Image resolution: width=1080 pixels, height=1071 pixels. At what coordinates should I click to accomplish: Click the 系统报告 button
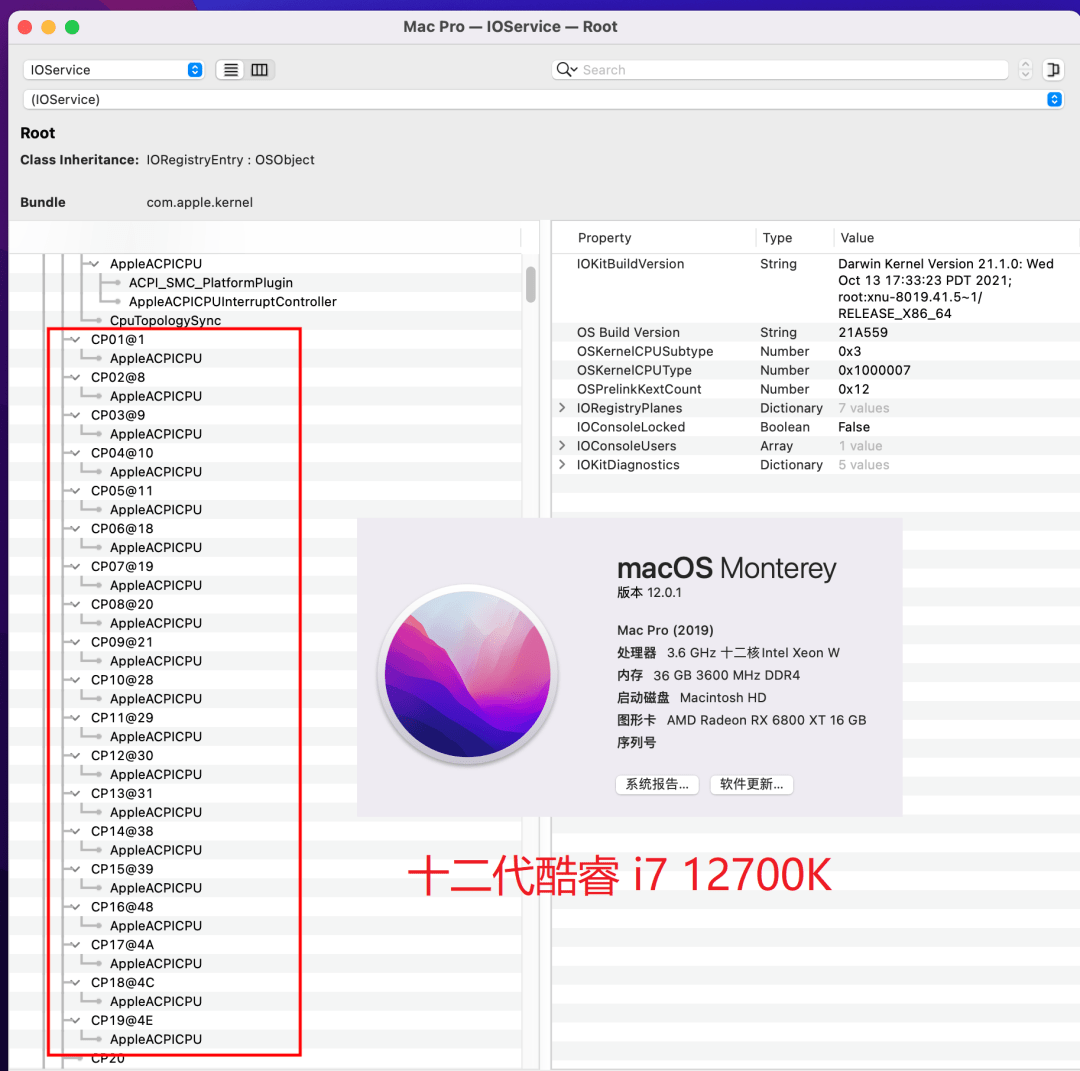tap(656, 785)
